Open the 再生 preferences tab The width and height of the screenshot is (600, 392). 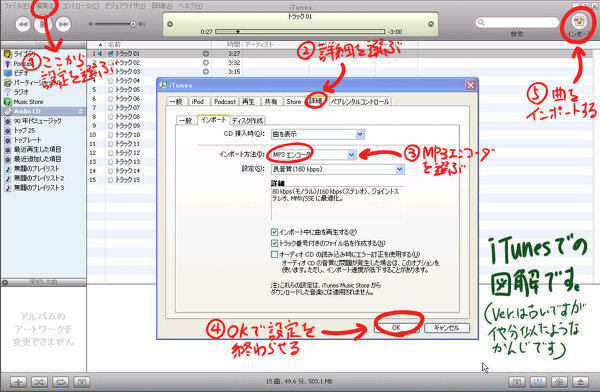pos(248,101)
